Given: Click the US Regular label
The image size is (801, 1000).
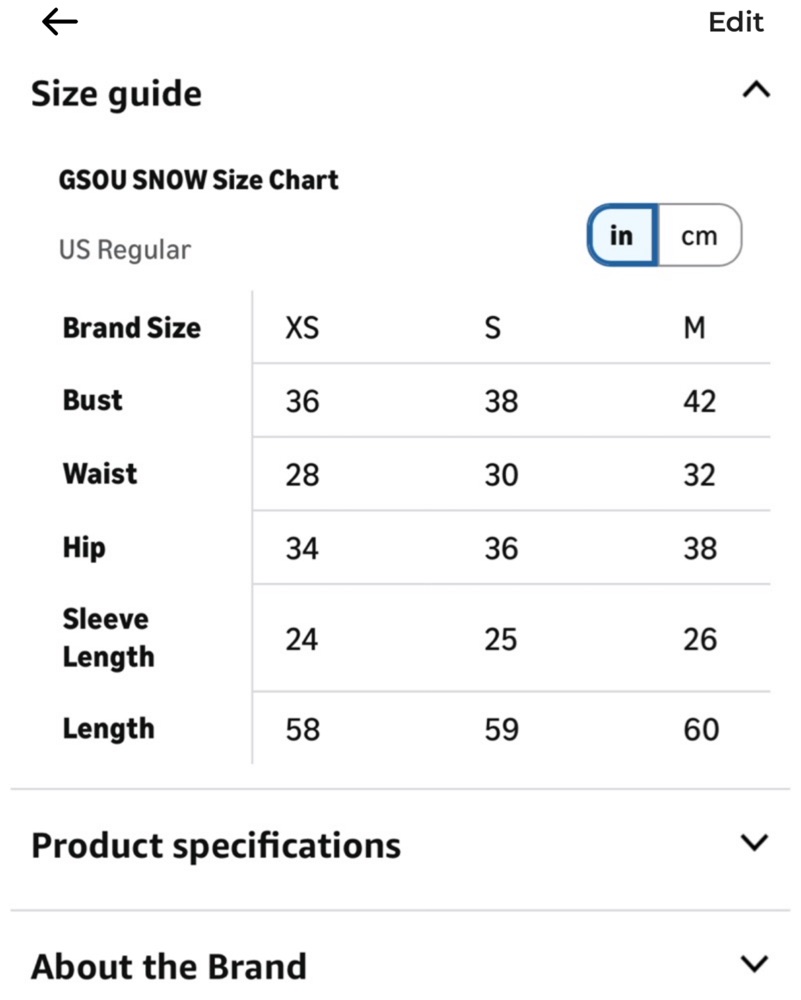Looking at the screenshot, I should click(x=124, y=250).
